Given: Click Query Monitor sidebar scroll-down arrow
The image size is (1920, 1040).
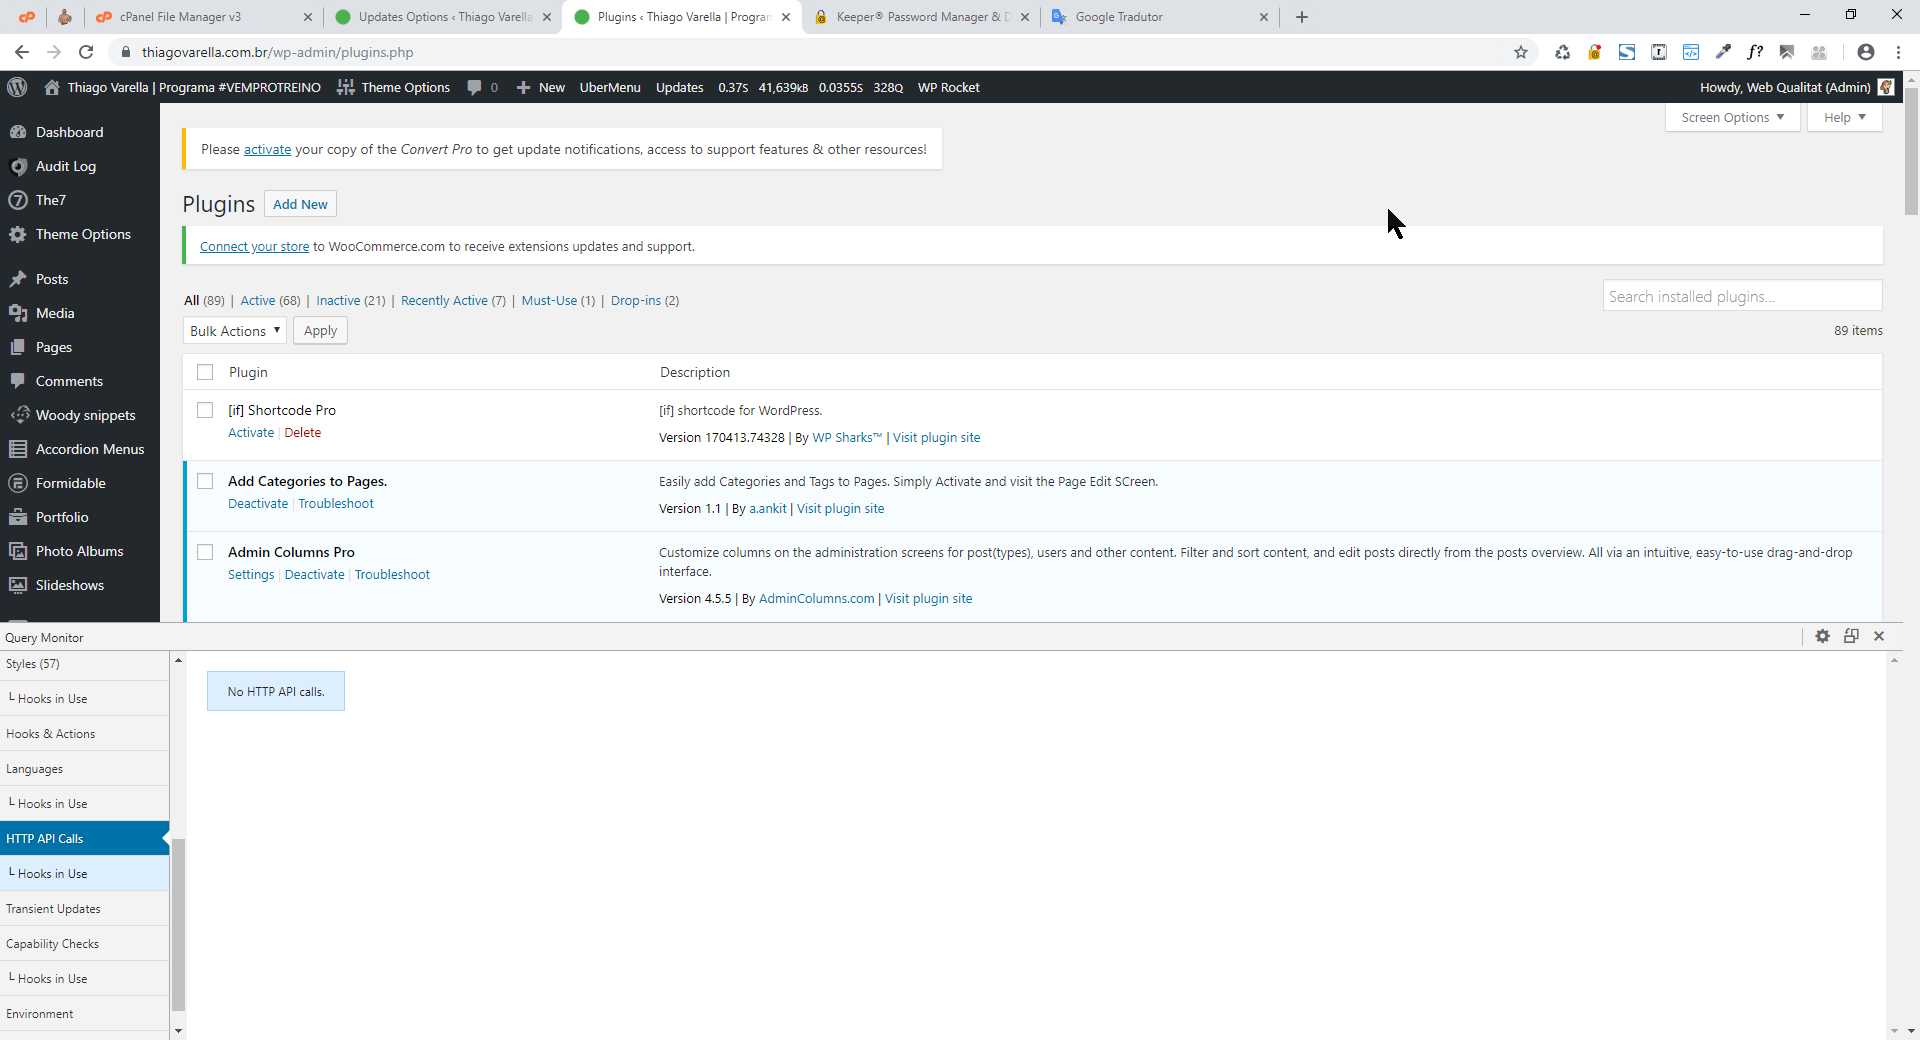Looking at the screenshot, I should click(178, 1030).
